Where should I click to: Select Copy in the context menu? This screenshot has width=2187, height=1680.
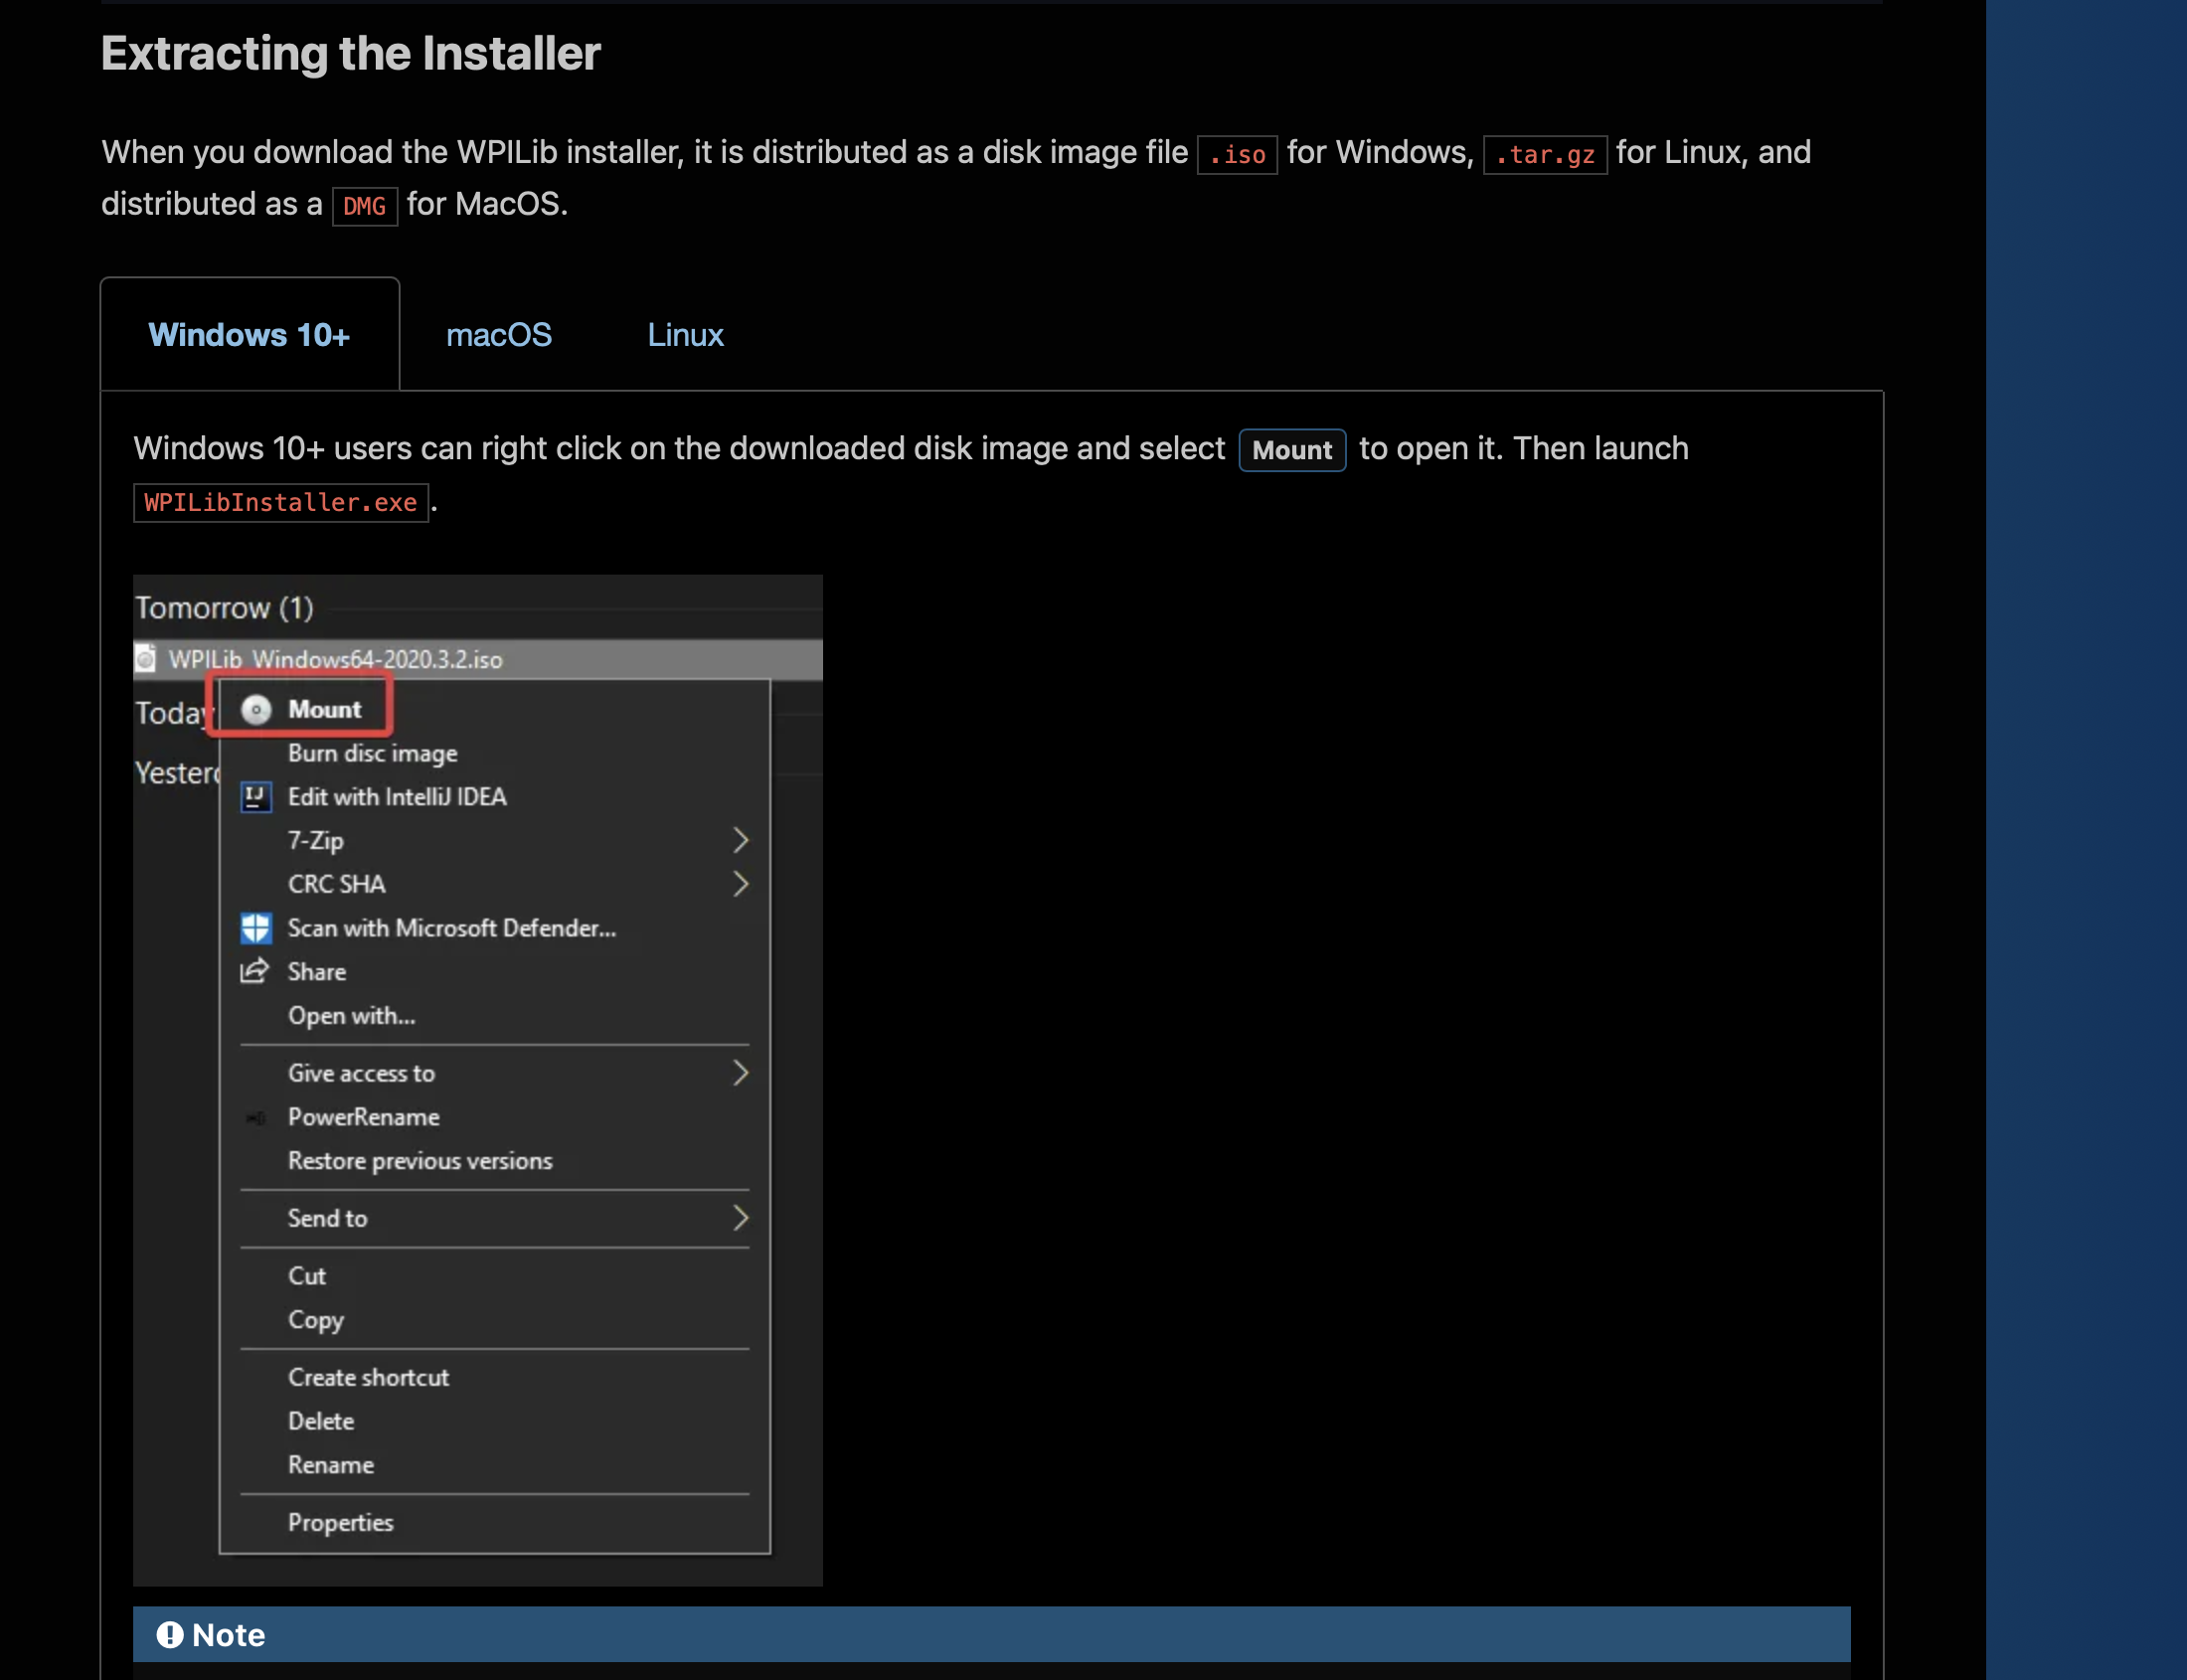click(316, 1320)
